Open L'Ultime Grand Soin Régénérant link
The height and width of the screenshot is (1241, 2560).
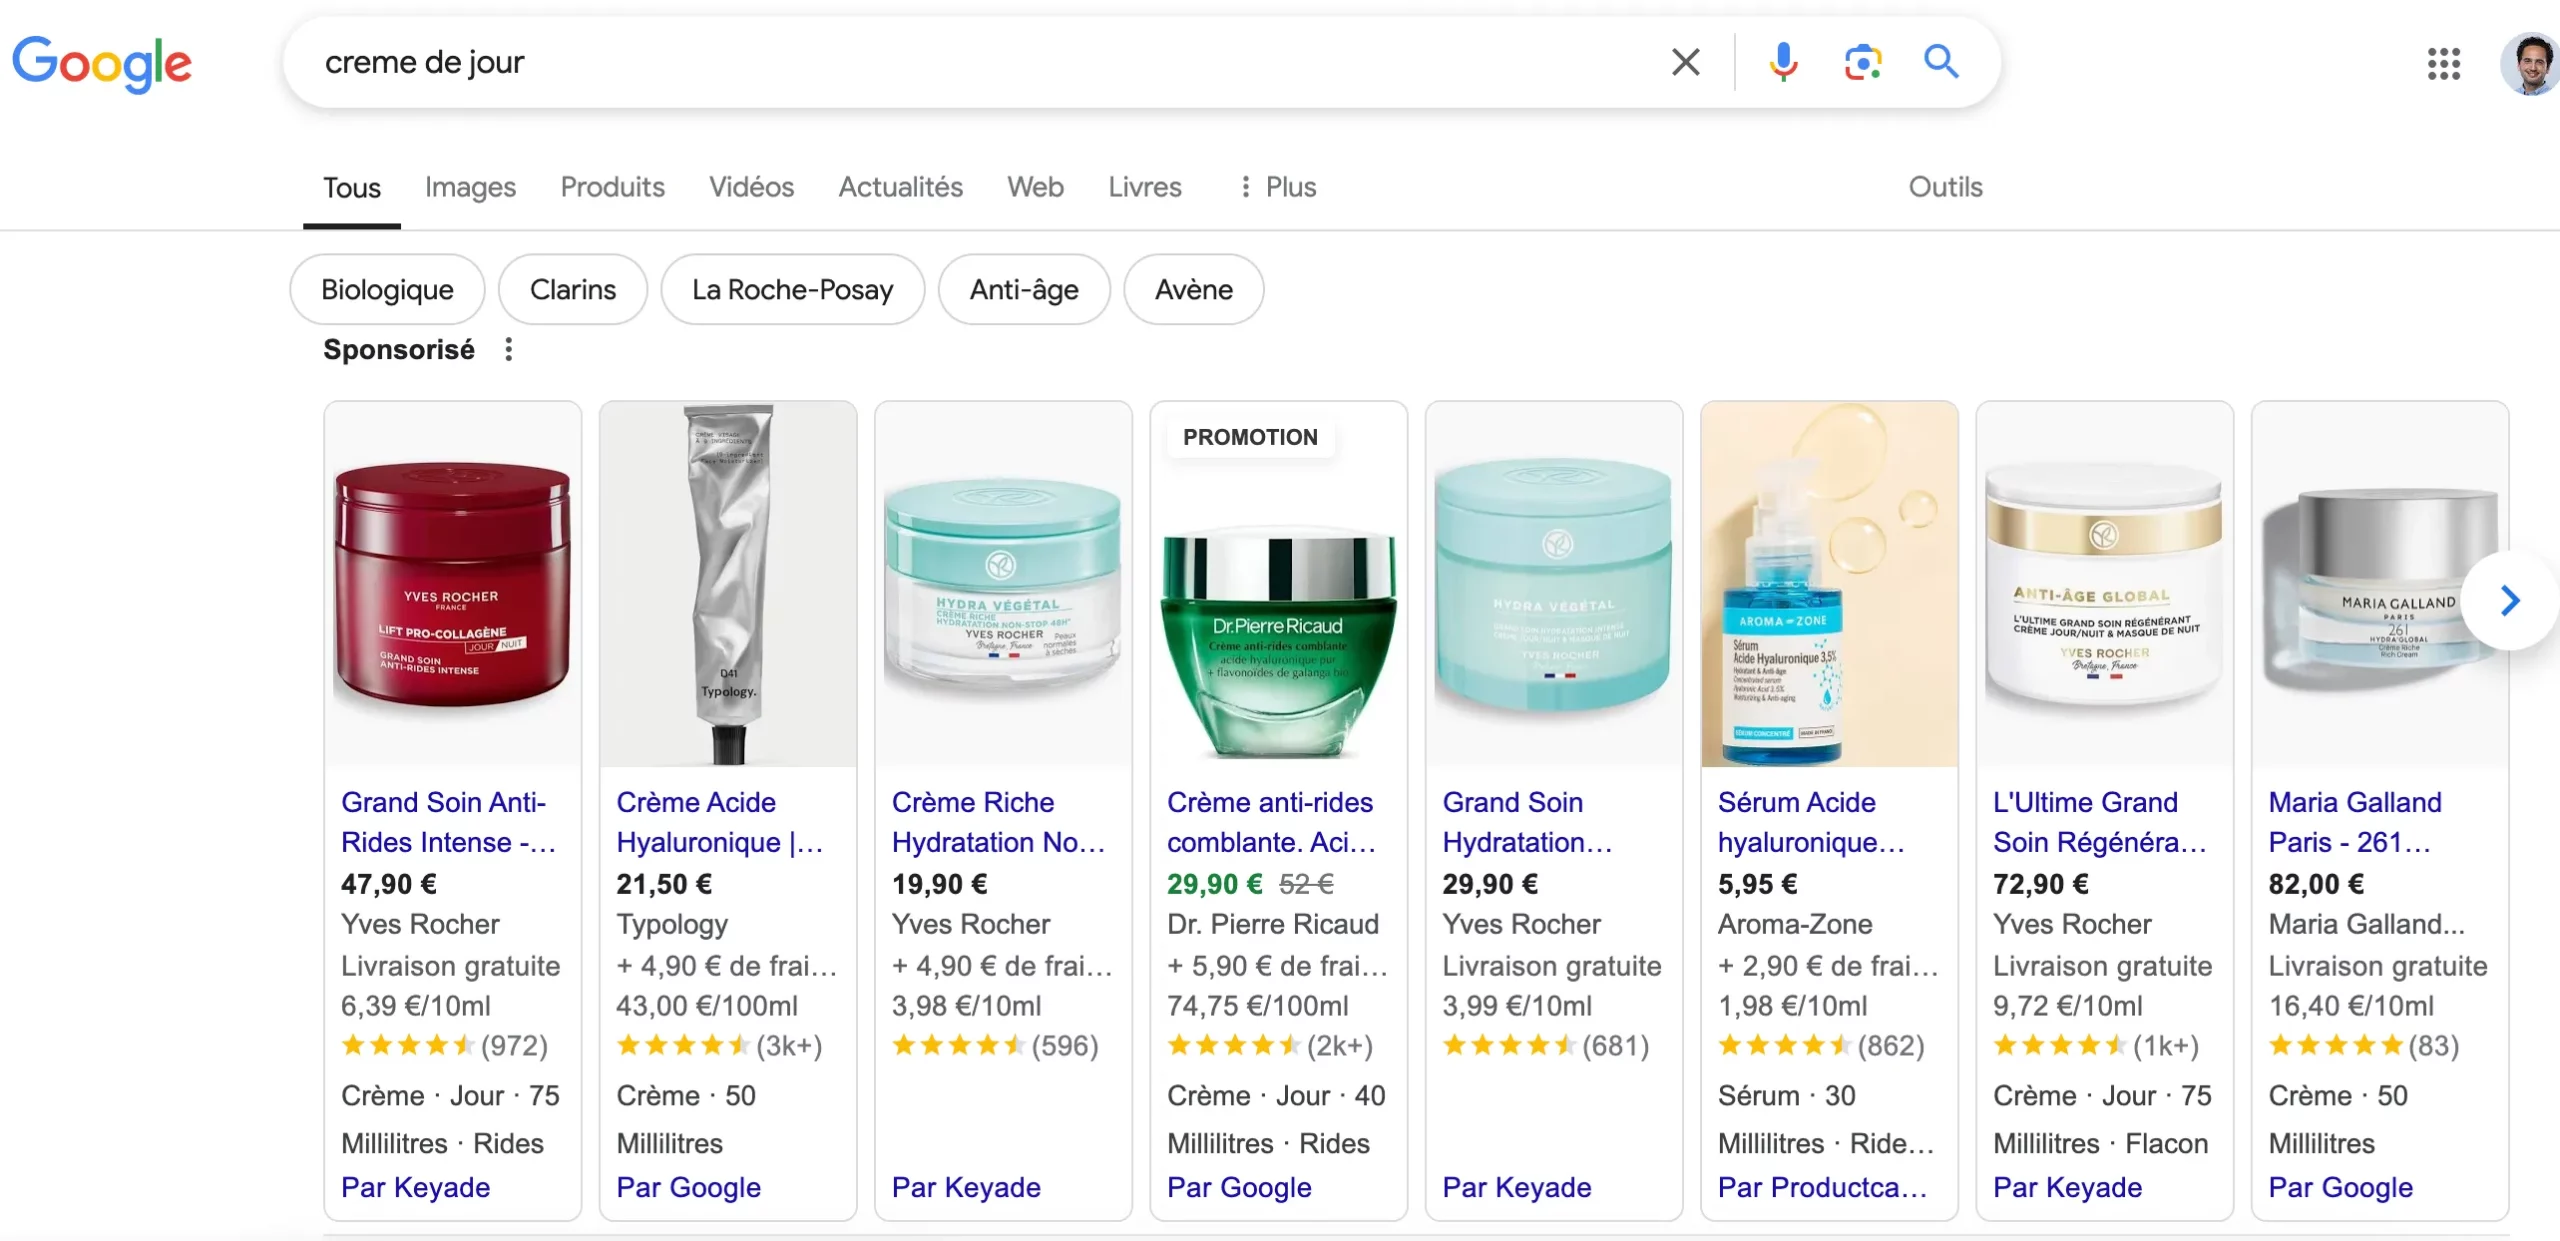[2100, 822]
